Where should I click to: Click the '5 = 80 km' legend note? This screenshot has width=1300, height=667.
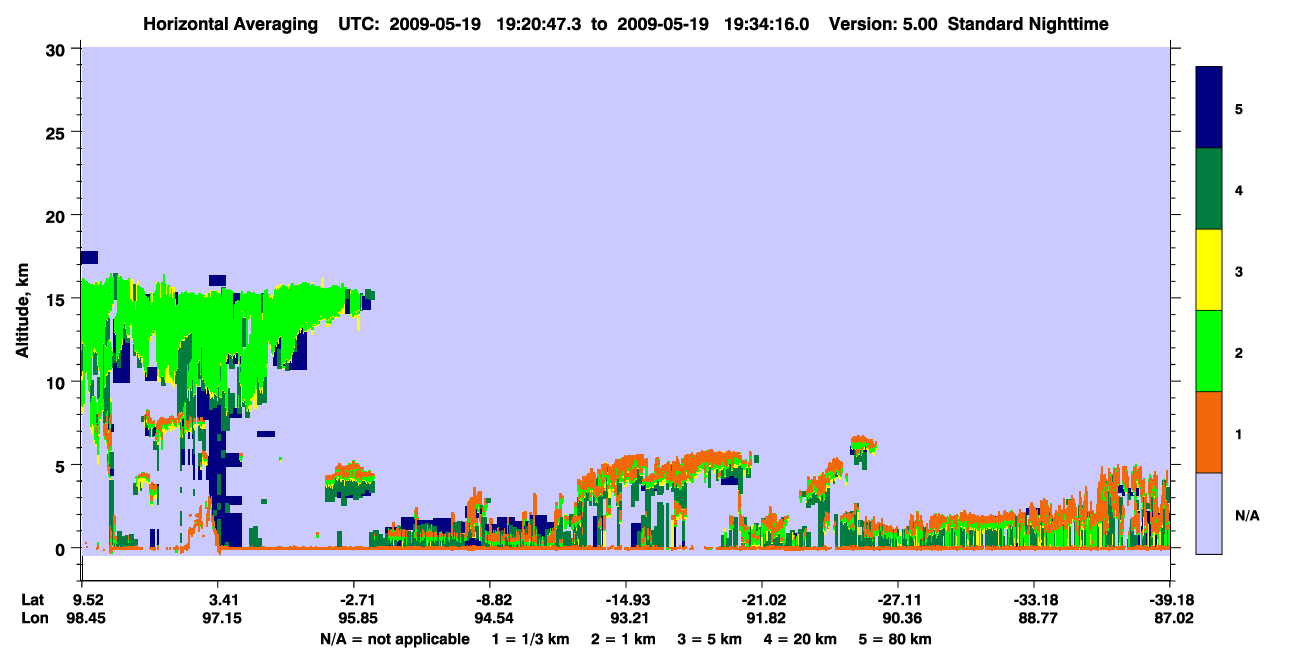click(895, 640)
